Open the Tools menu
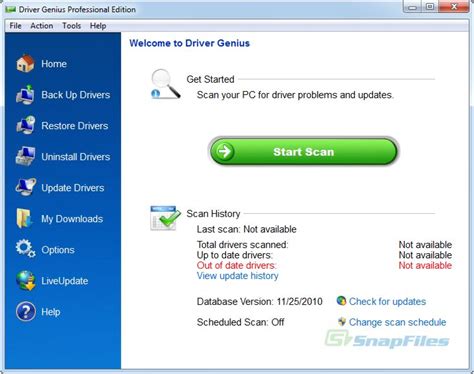 (71, 26)
